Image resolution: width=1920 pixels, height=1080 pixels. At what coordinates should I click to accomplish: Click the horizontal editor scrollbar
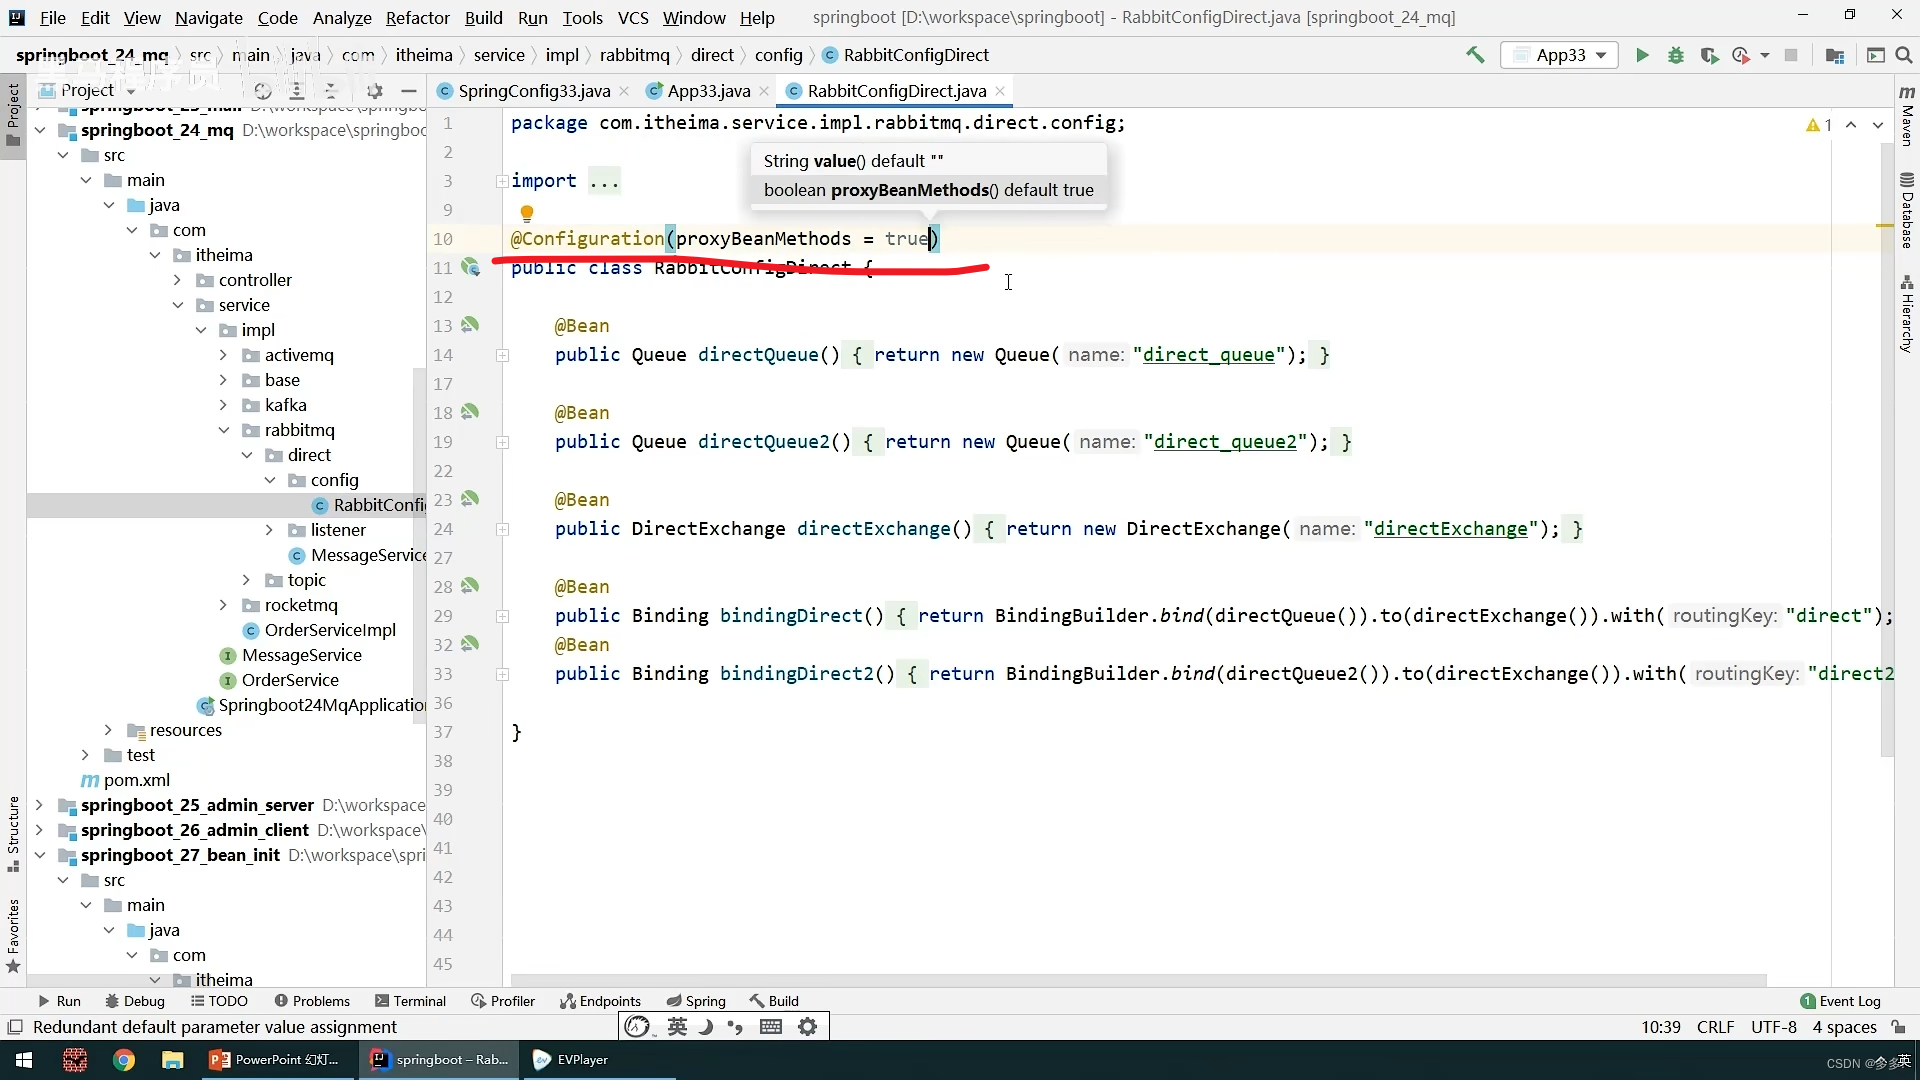click(1138, 980)
